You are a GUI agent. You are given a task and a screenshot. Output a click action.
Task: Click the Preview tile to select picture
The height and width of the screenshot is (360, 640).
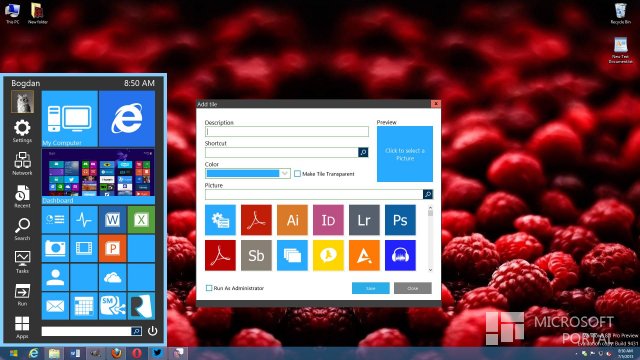[x=405, y=154]
